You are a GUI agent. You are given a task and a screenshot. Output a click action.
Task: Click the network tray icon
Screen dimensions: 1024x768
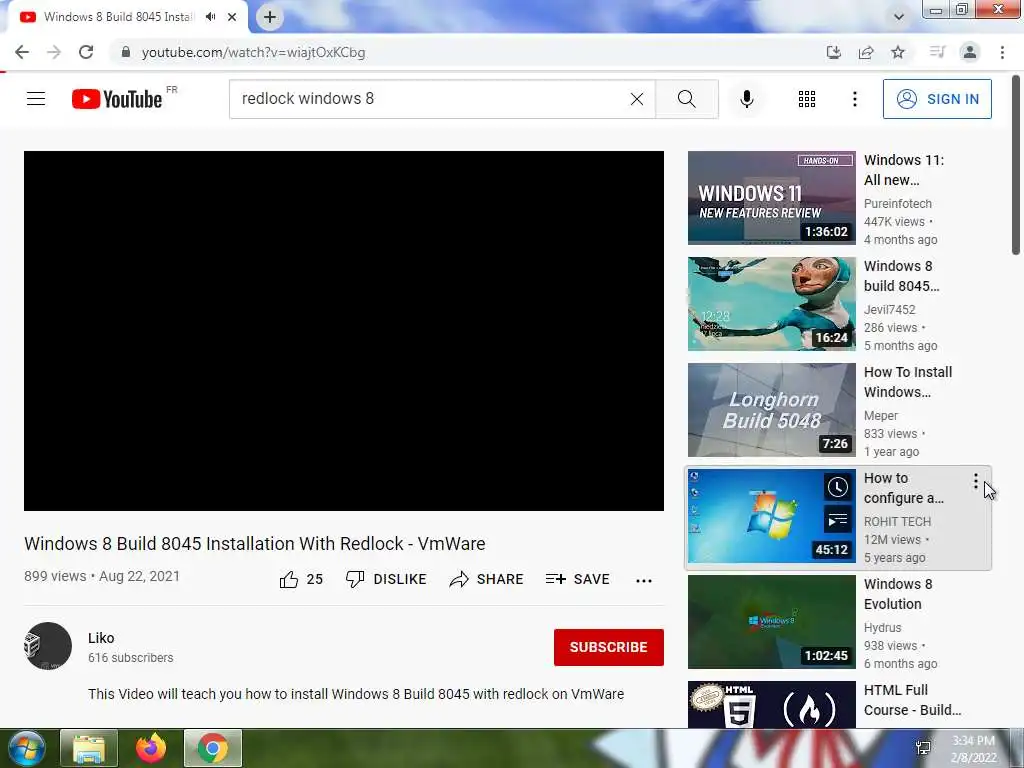[923, 748]
